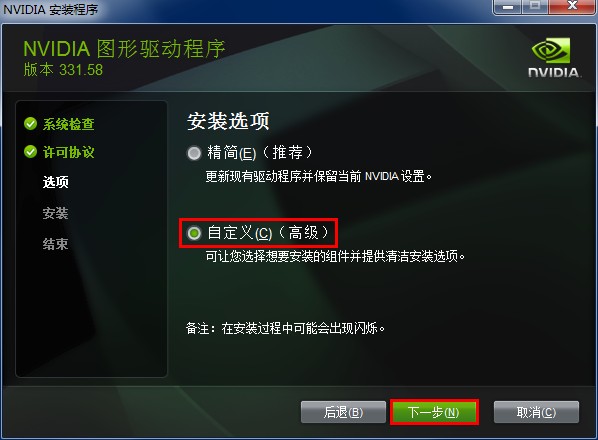Select the 系统检查 step in sidebar

coord(69,124)
